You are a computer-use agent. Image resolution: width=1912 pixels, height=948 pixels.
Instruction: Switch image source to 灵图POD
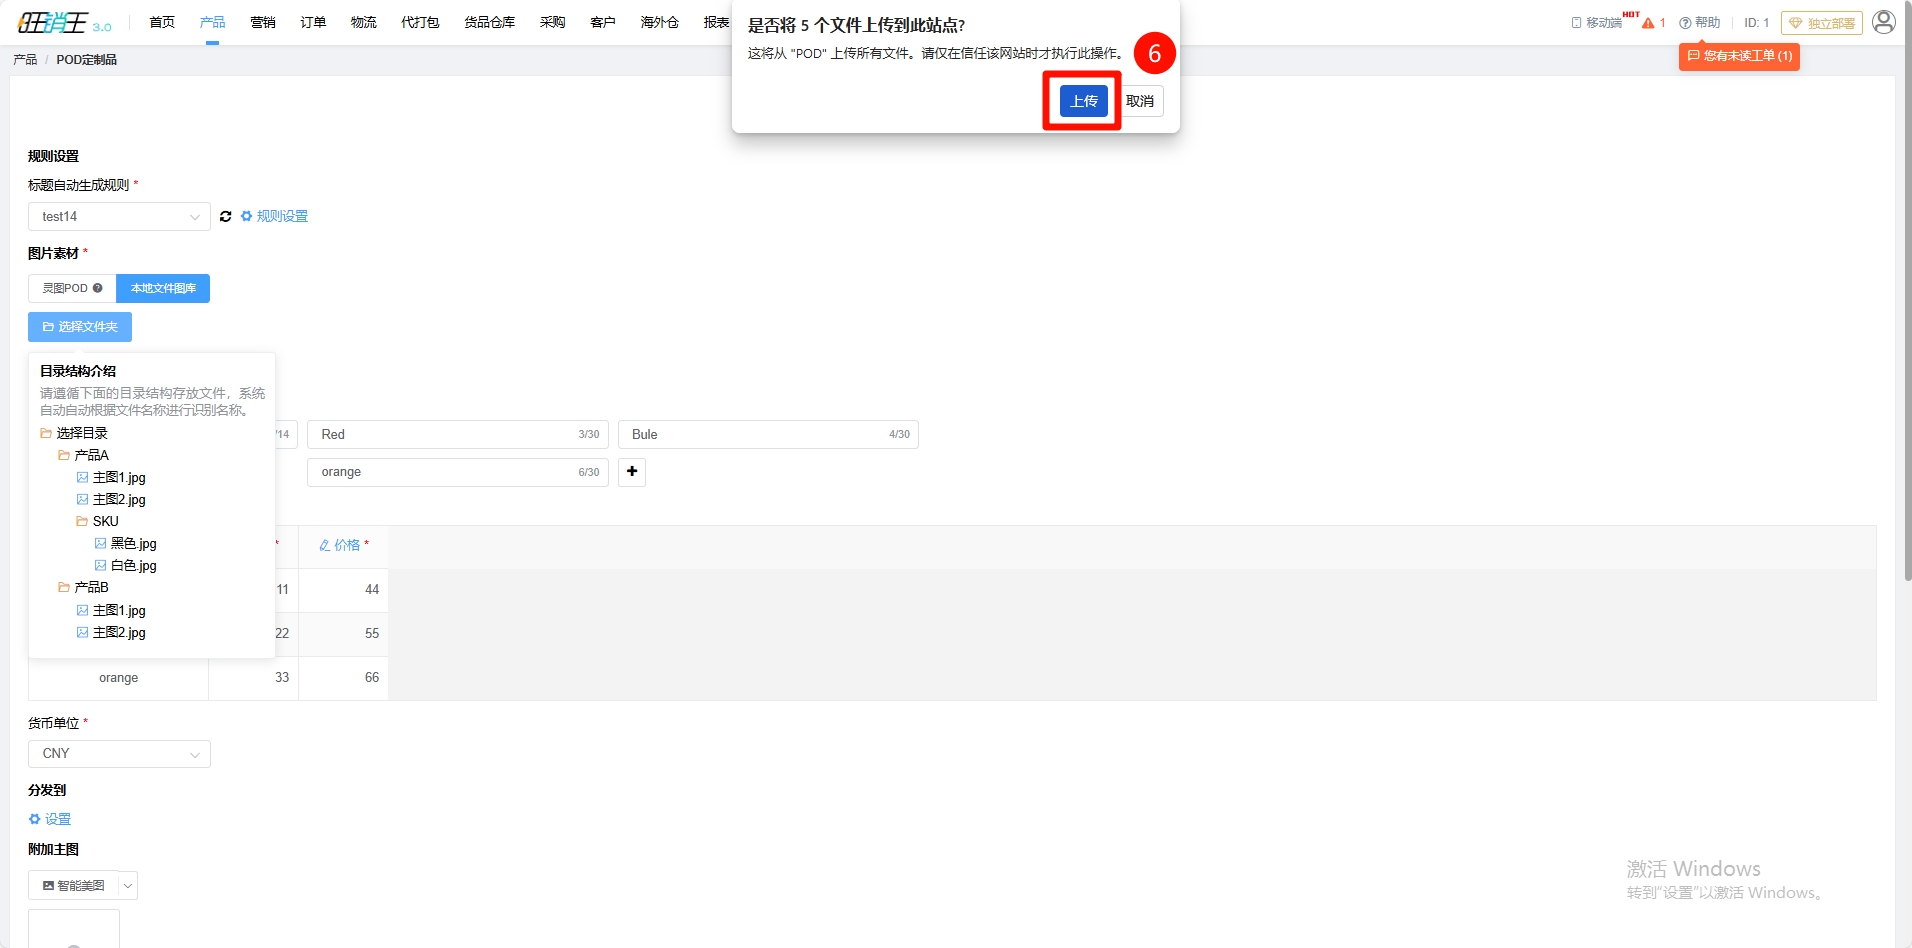click(x=66, y=288)
